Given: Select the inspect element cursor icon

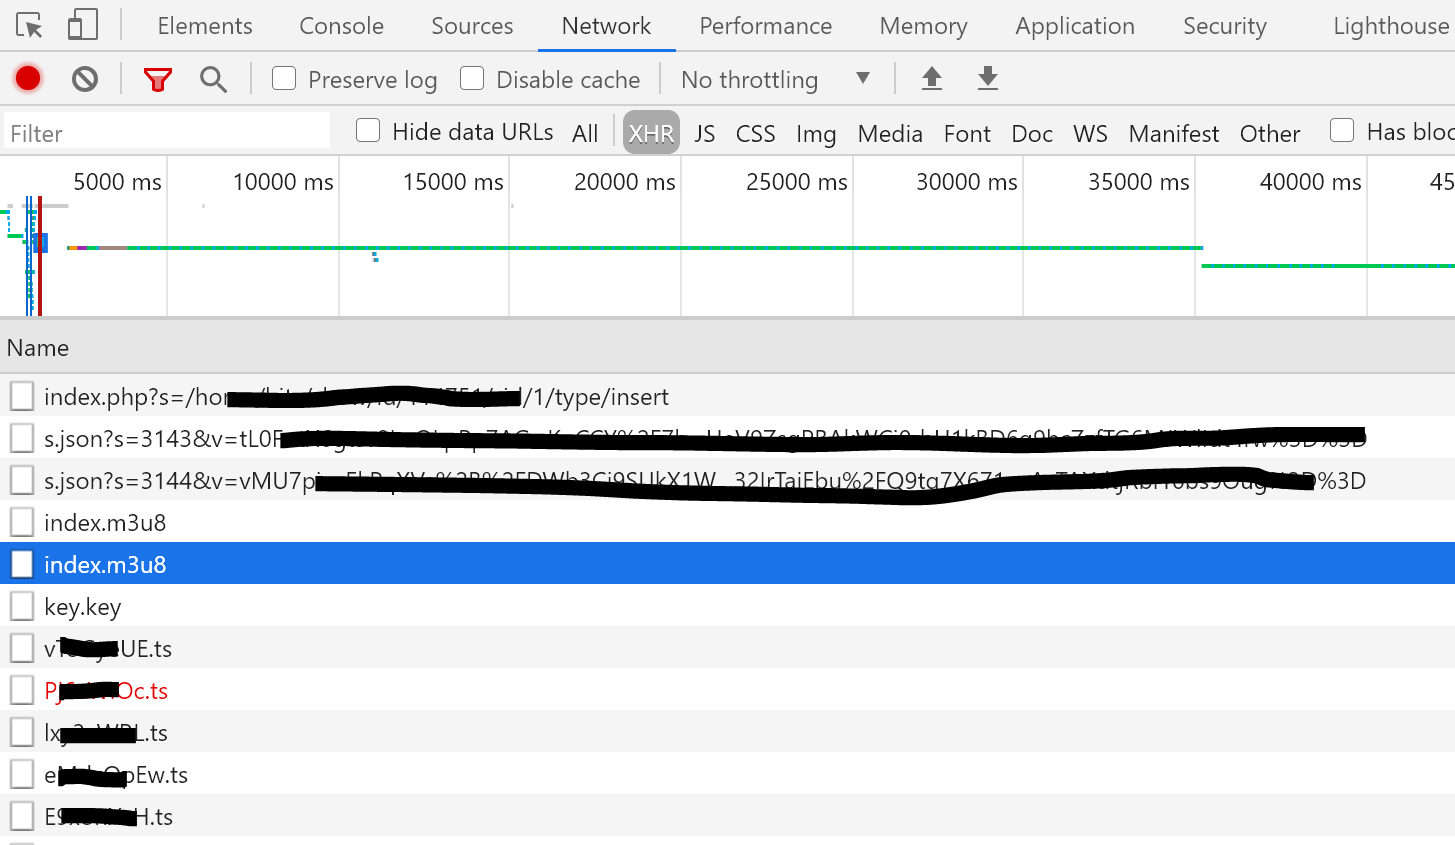Looking at the screenshot, I should [x=30, y=25].
